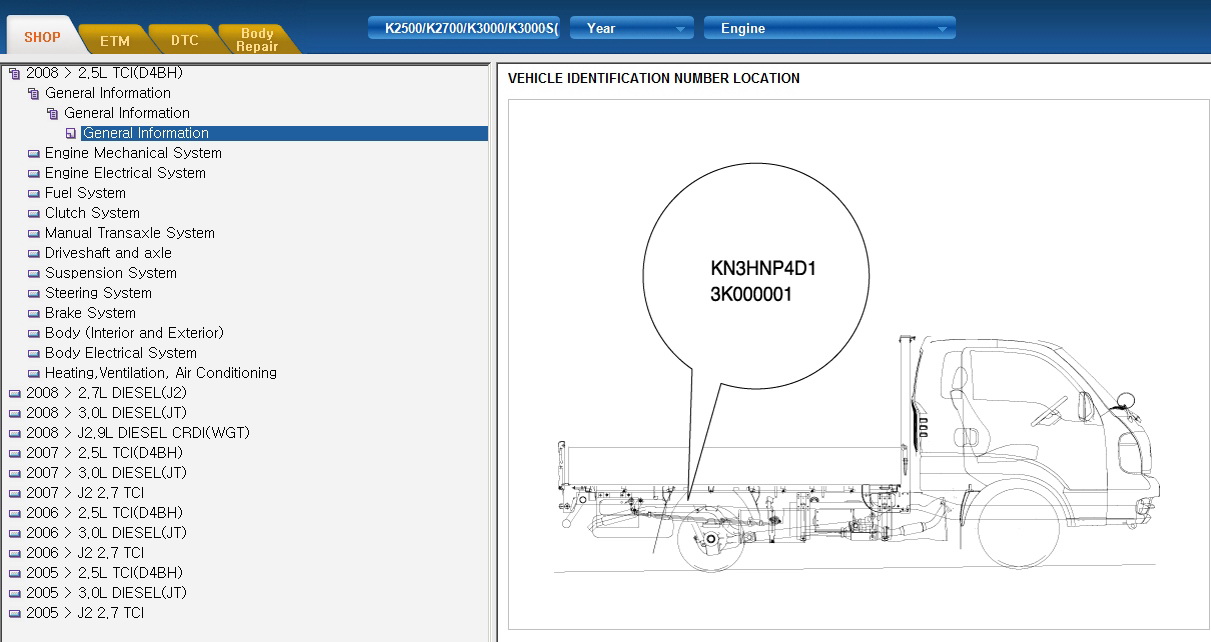Expand 2006 > 3.0L DIESEL(JT) manual

point(106,533)
